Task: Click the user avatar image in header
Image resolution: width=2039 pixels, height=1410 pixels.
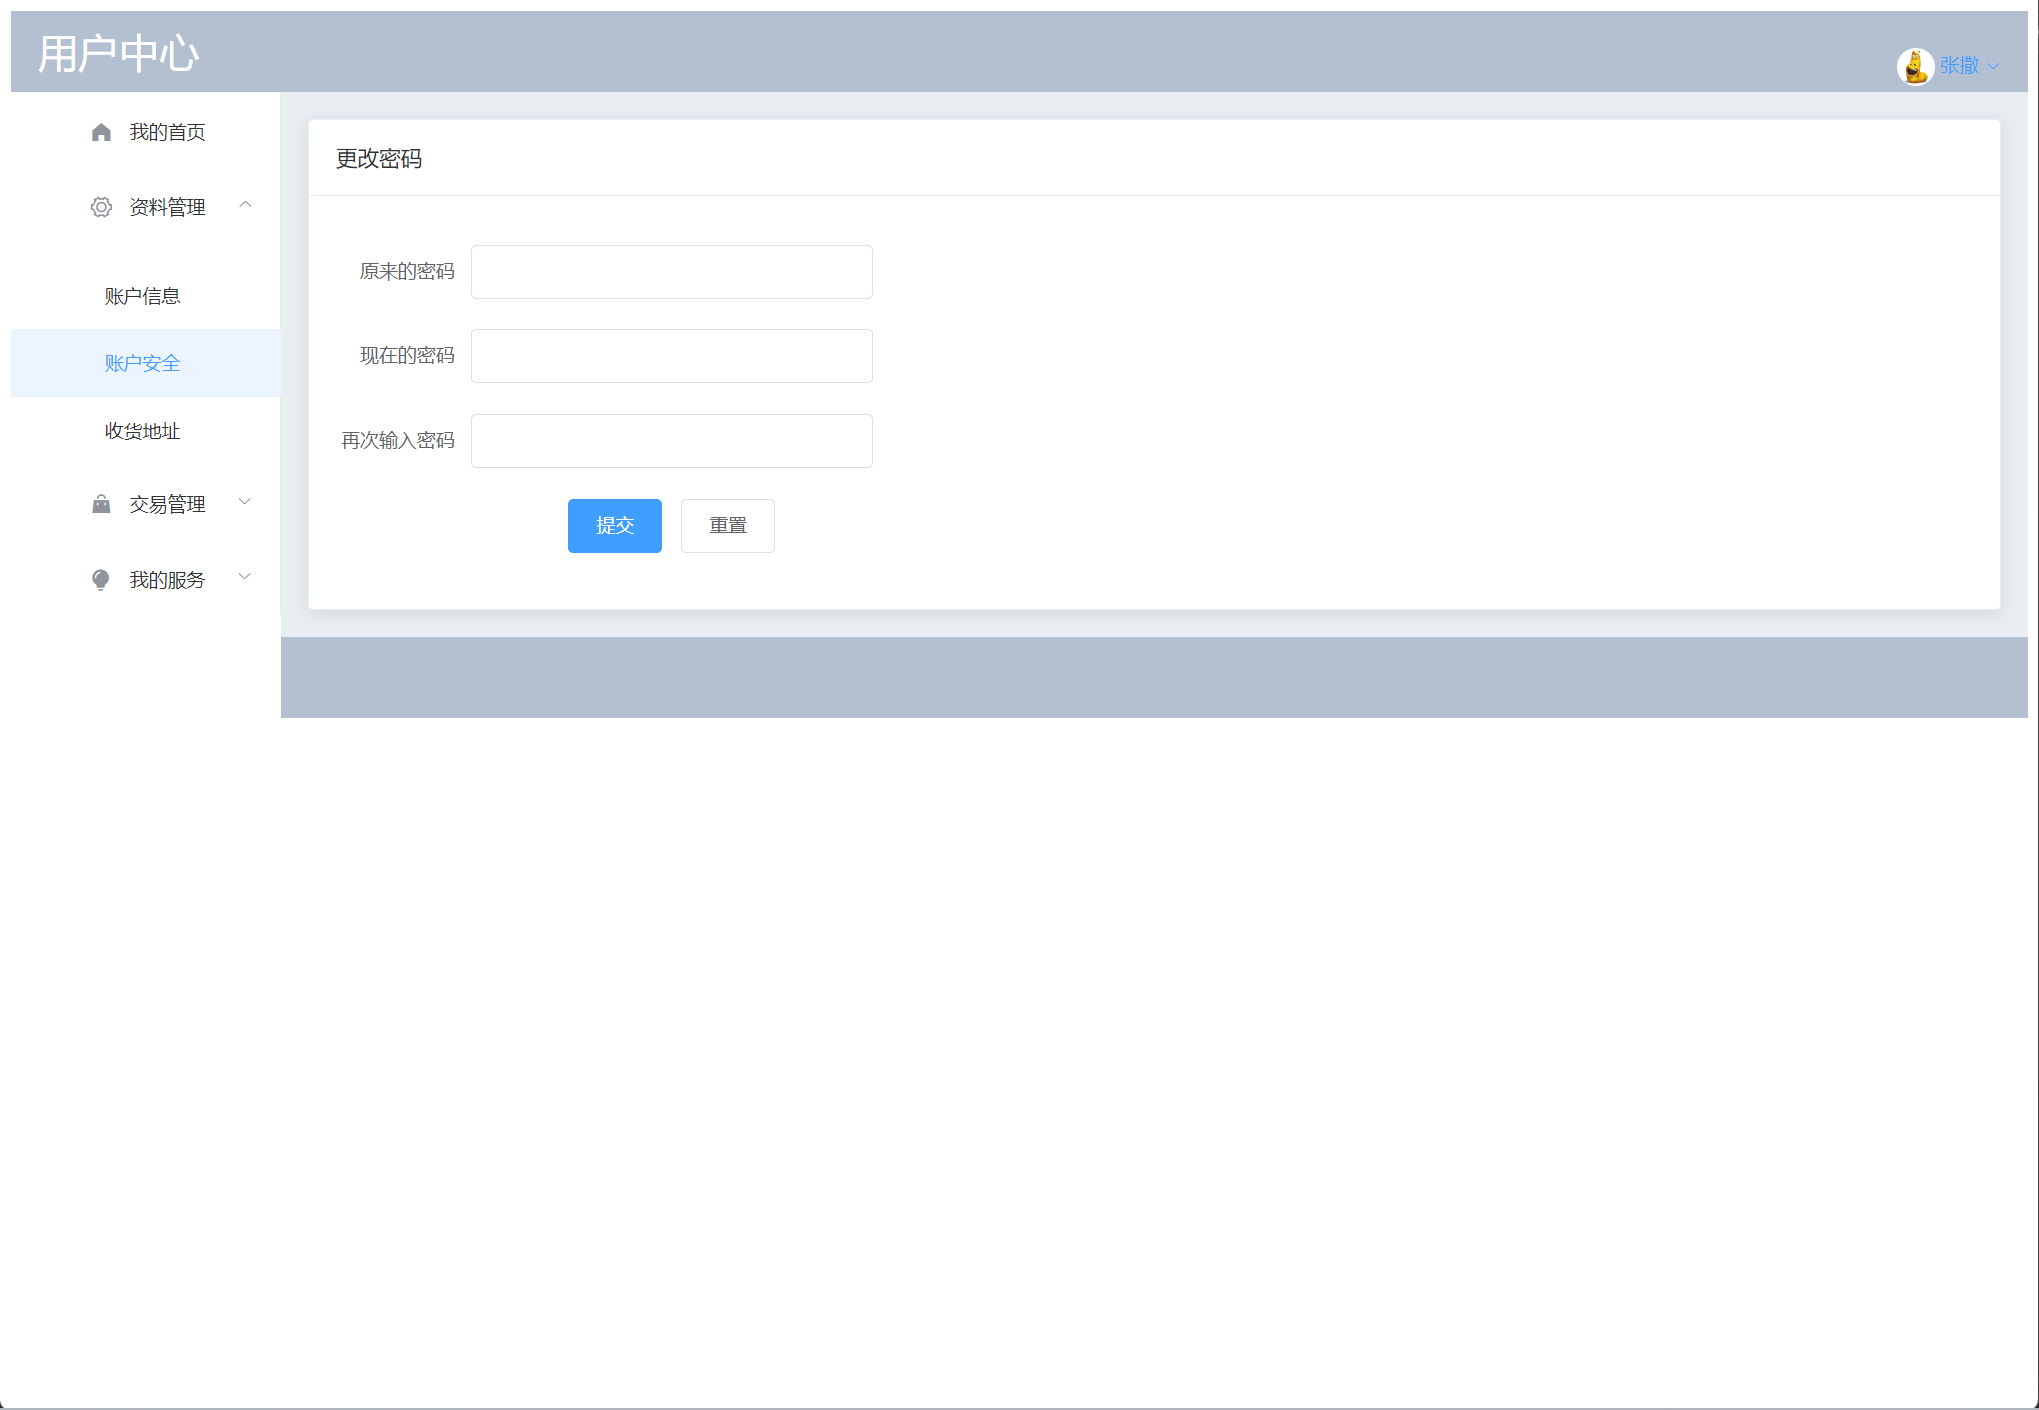Action: pyautogui.click(x=1914, y=66)
